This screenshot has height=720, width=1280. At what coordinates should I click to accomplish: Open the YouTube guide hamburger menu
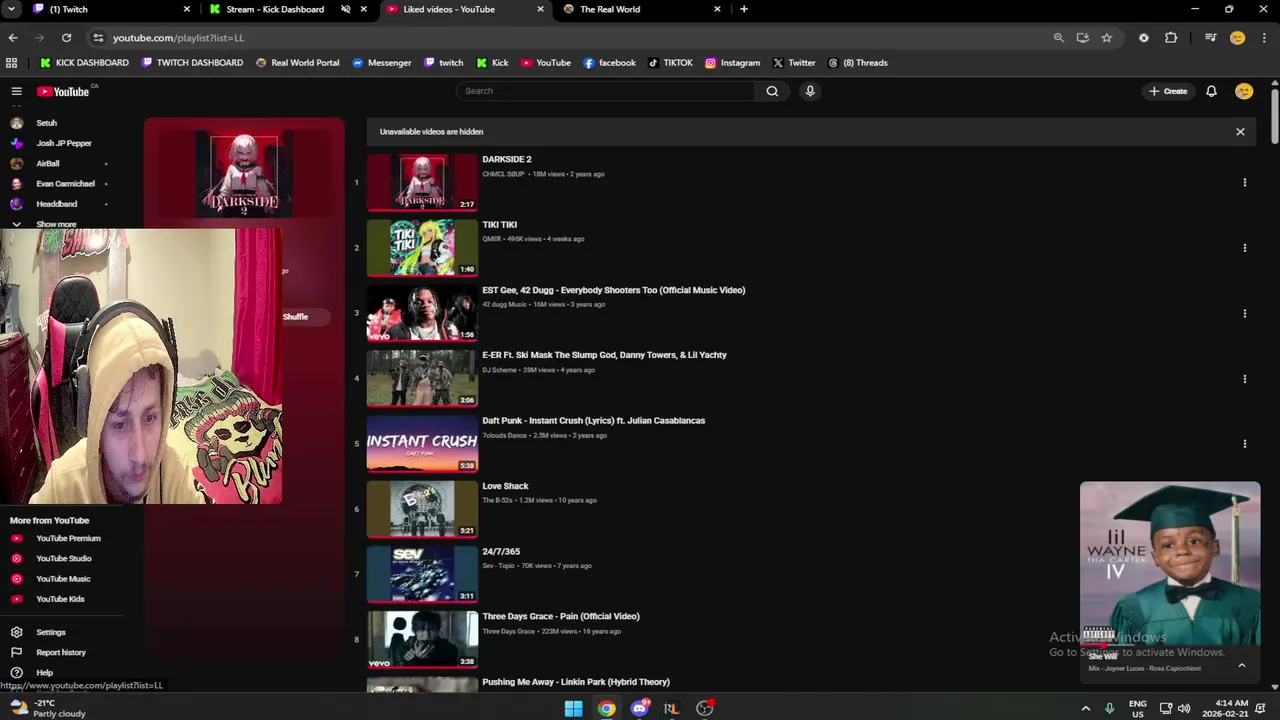(16, 91)
